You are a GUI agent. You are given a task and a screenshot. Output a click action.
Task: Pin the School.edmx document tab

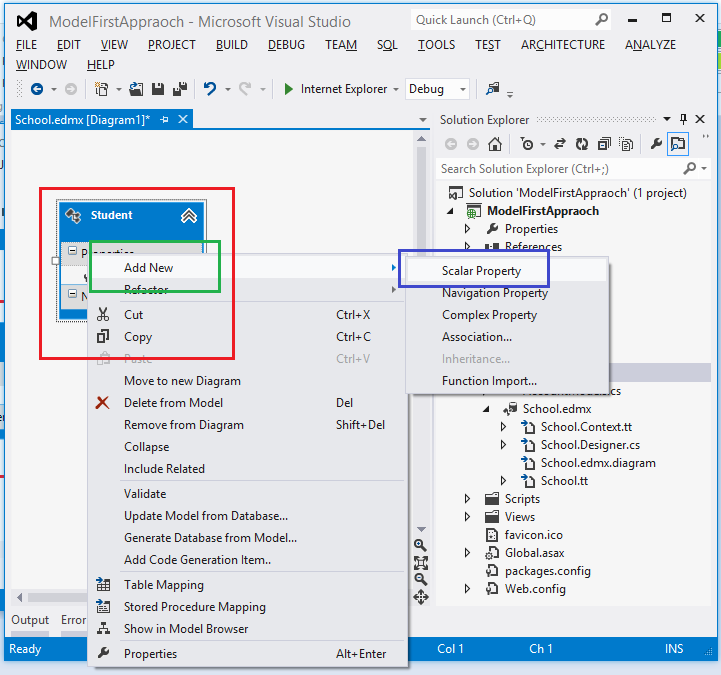(164, 120)
